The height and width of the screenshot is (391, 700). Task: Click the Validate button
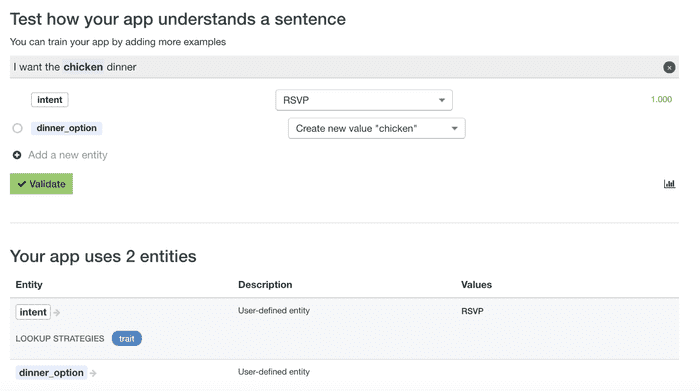[42, 184]
